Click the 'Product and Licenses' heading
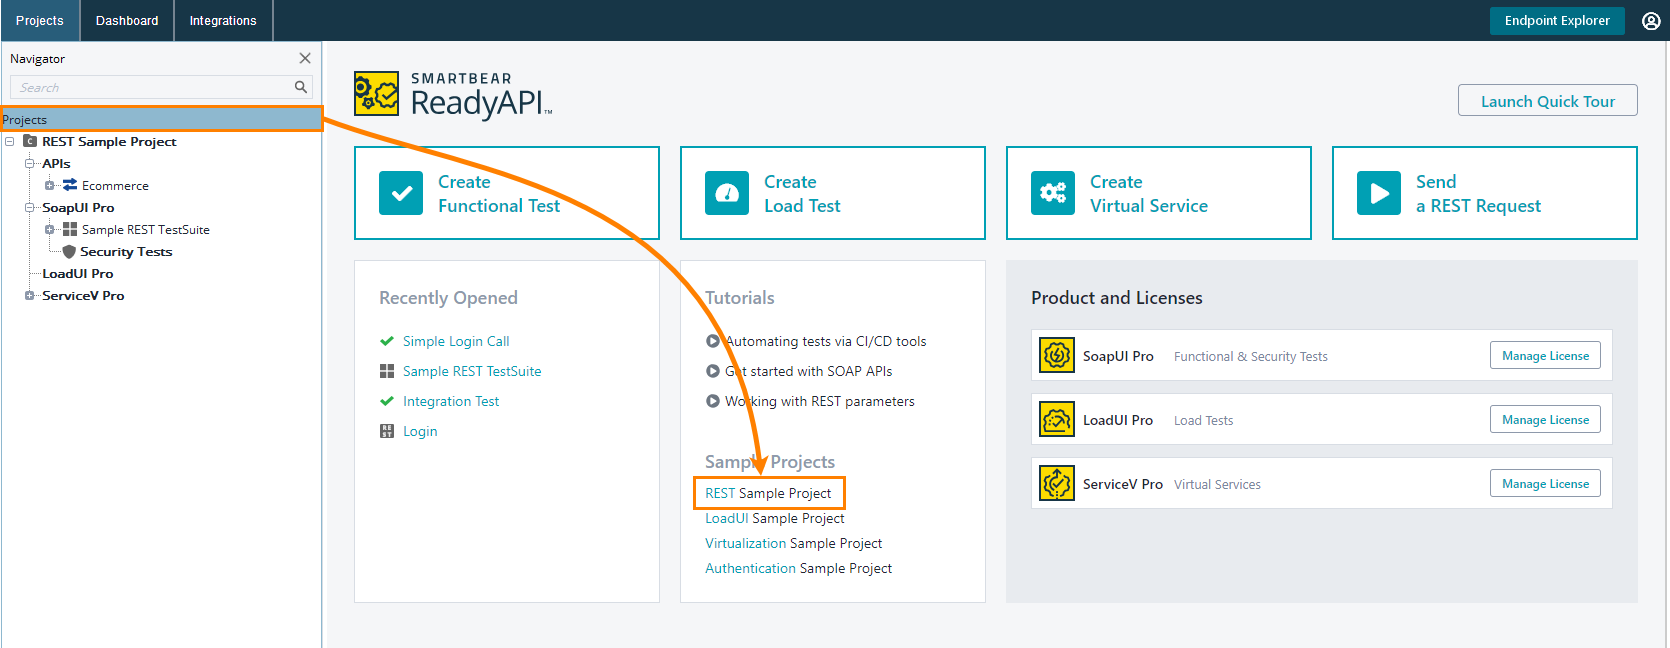This screenshot has width=1670, height=648. coord(1117,297)
